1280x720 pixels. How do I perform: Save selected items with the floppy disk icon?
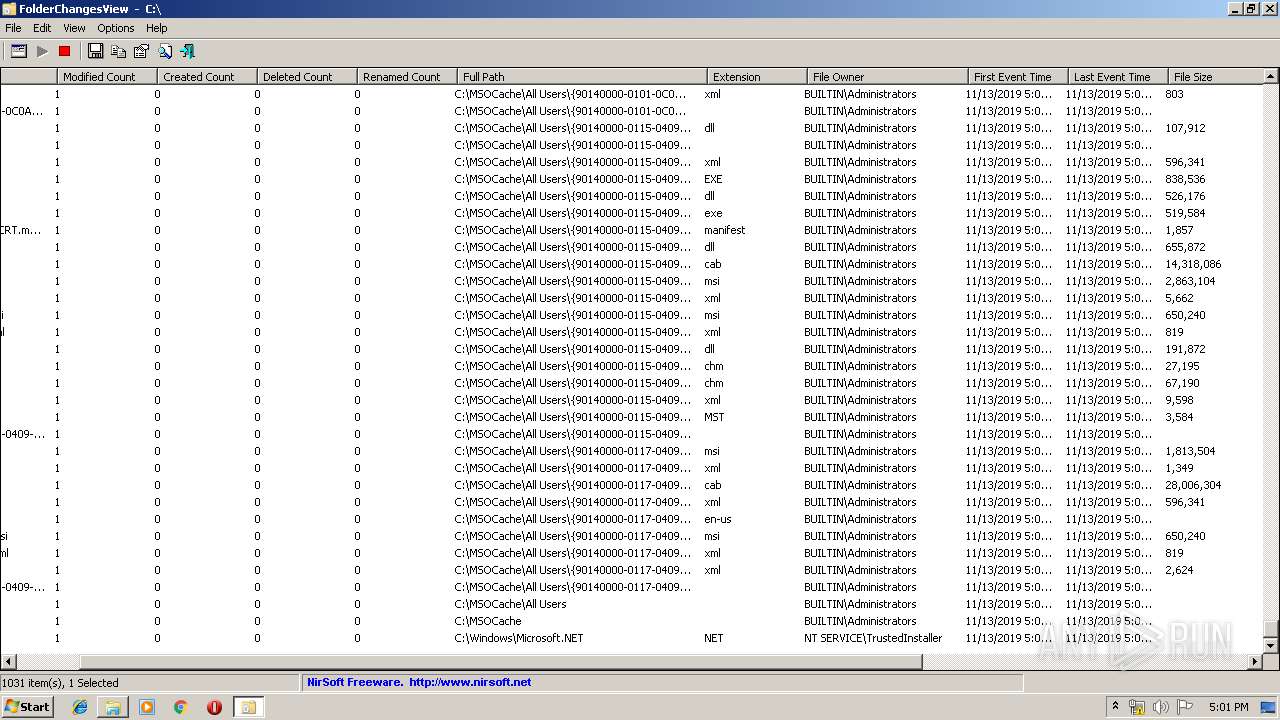tap(96, 51)
